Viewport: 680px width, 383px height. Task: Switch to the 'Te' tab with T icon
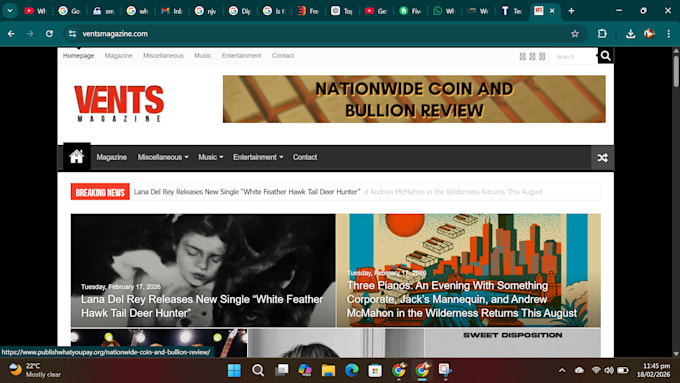(512, 11)
